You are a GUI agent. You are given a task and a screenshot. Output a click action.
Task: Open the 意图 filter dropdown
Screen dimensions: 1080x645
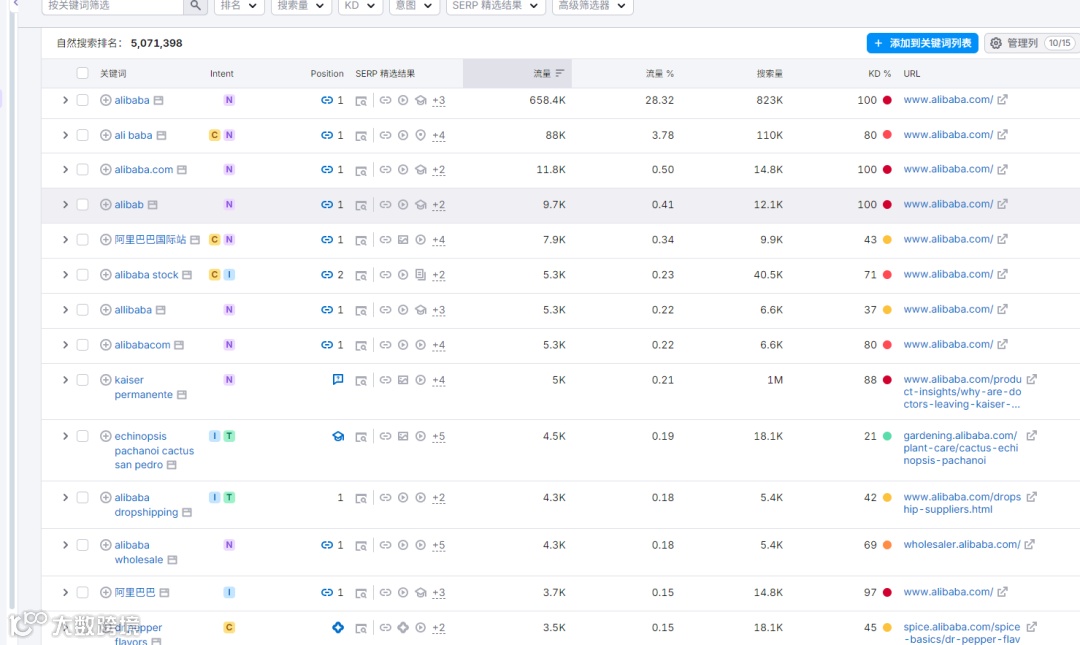414,6
